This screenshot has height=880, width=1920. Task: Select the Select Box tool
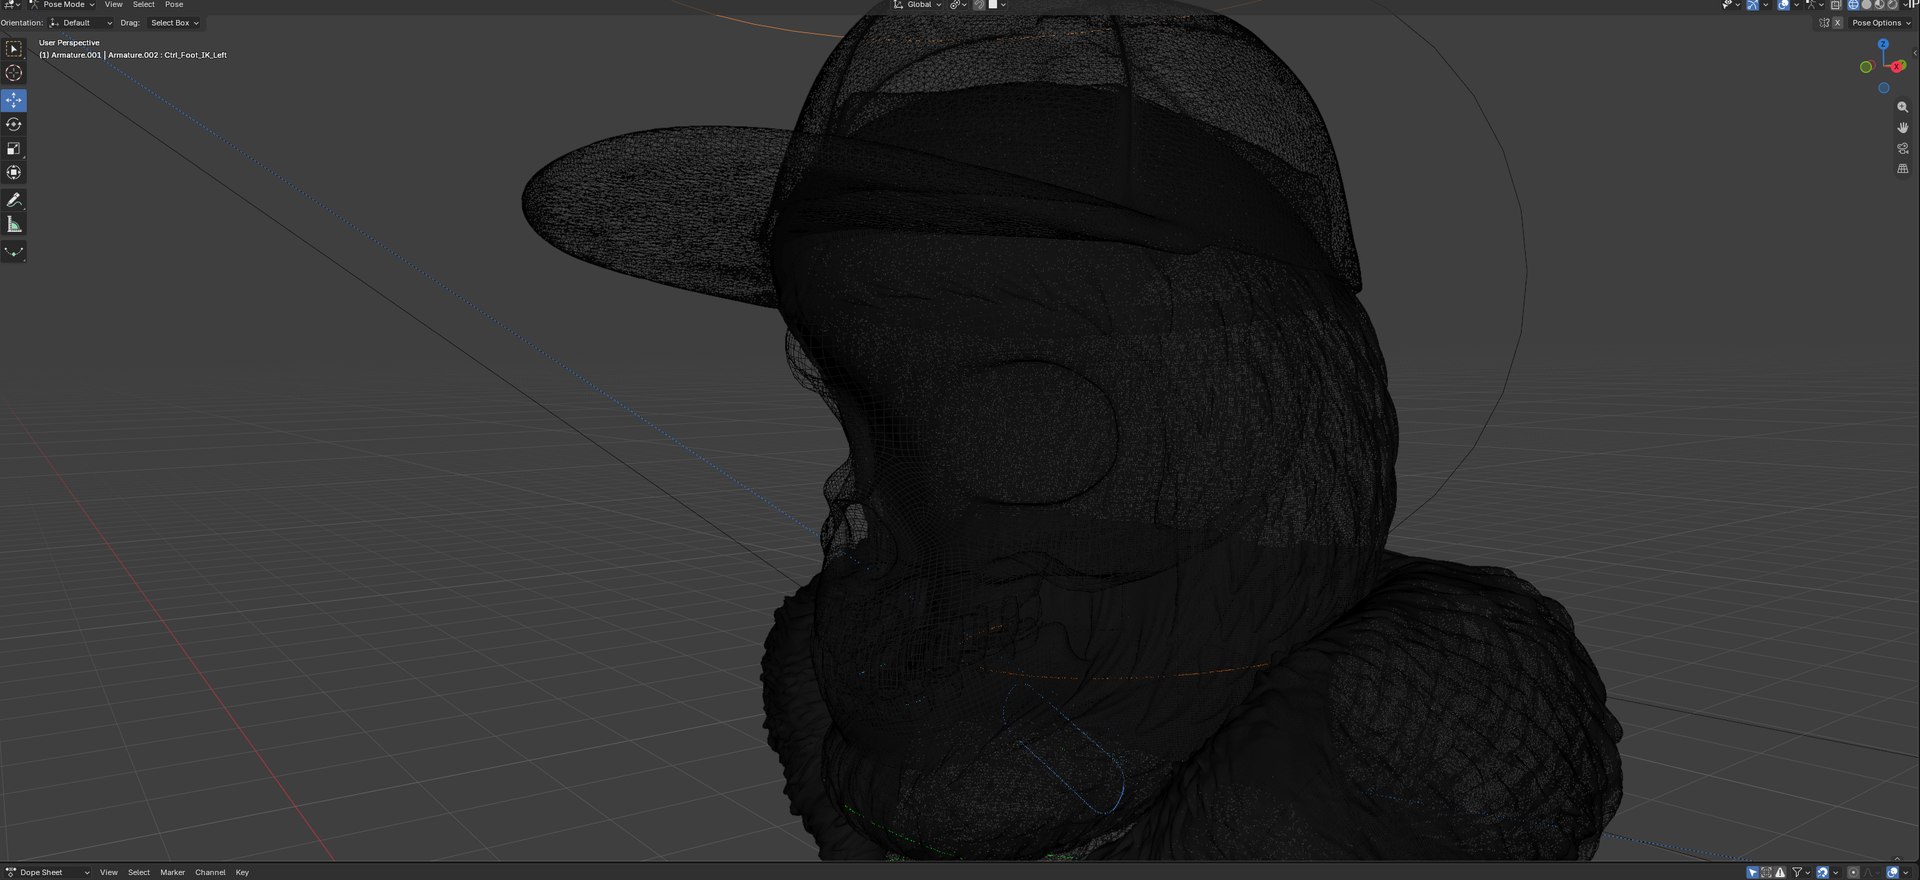coord(14,48)
